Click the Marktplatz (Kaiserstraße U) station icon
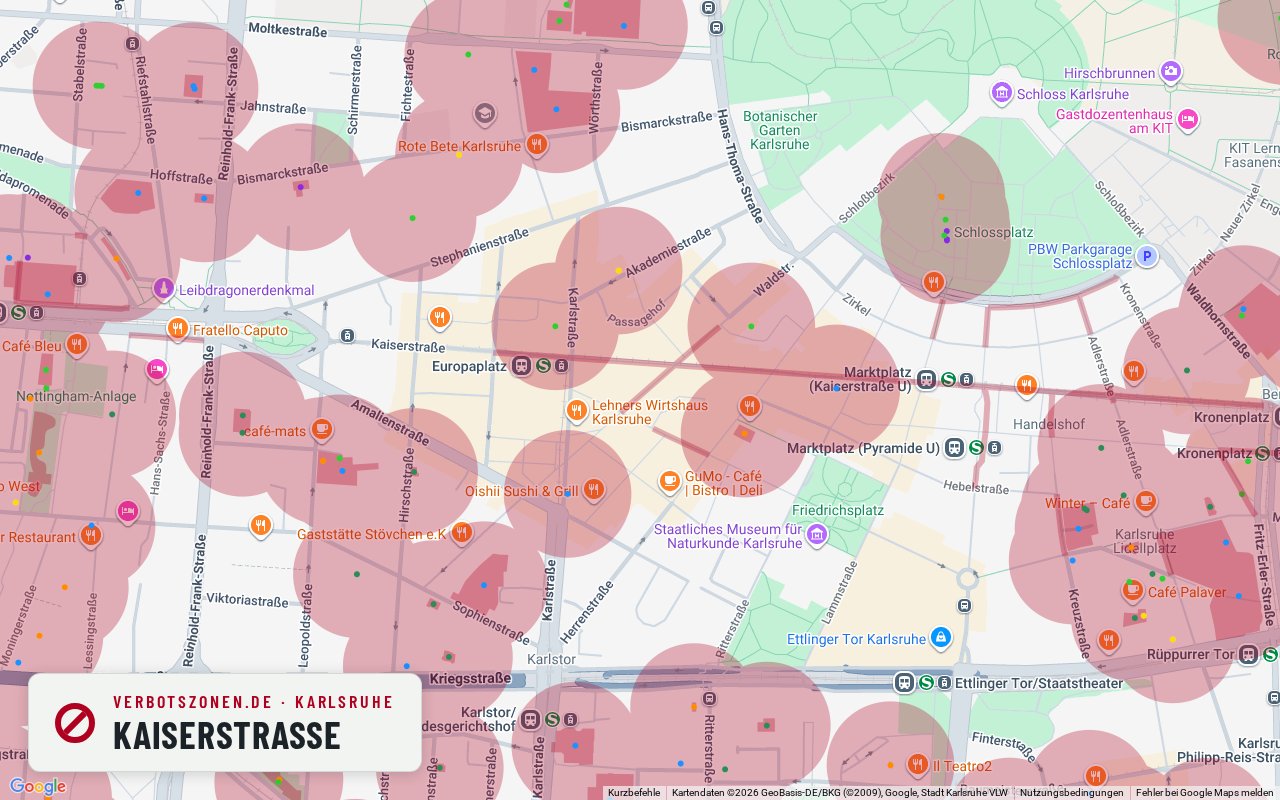Image resolution: width=1280 pixels, height=800 pixels. (x=927, y=379)
